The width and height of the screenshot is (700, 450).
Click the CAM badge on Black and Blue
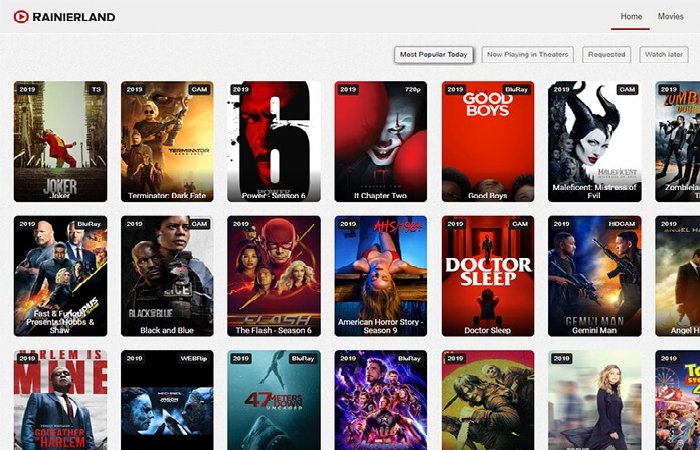coord(199,224)
